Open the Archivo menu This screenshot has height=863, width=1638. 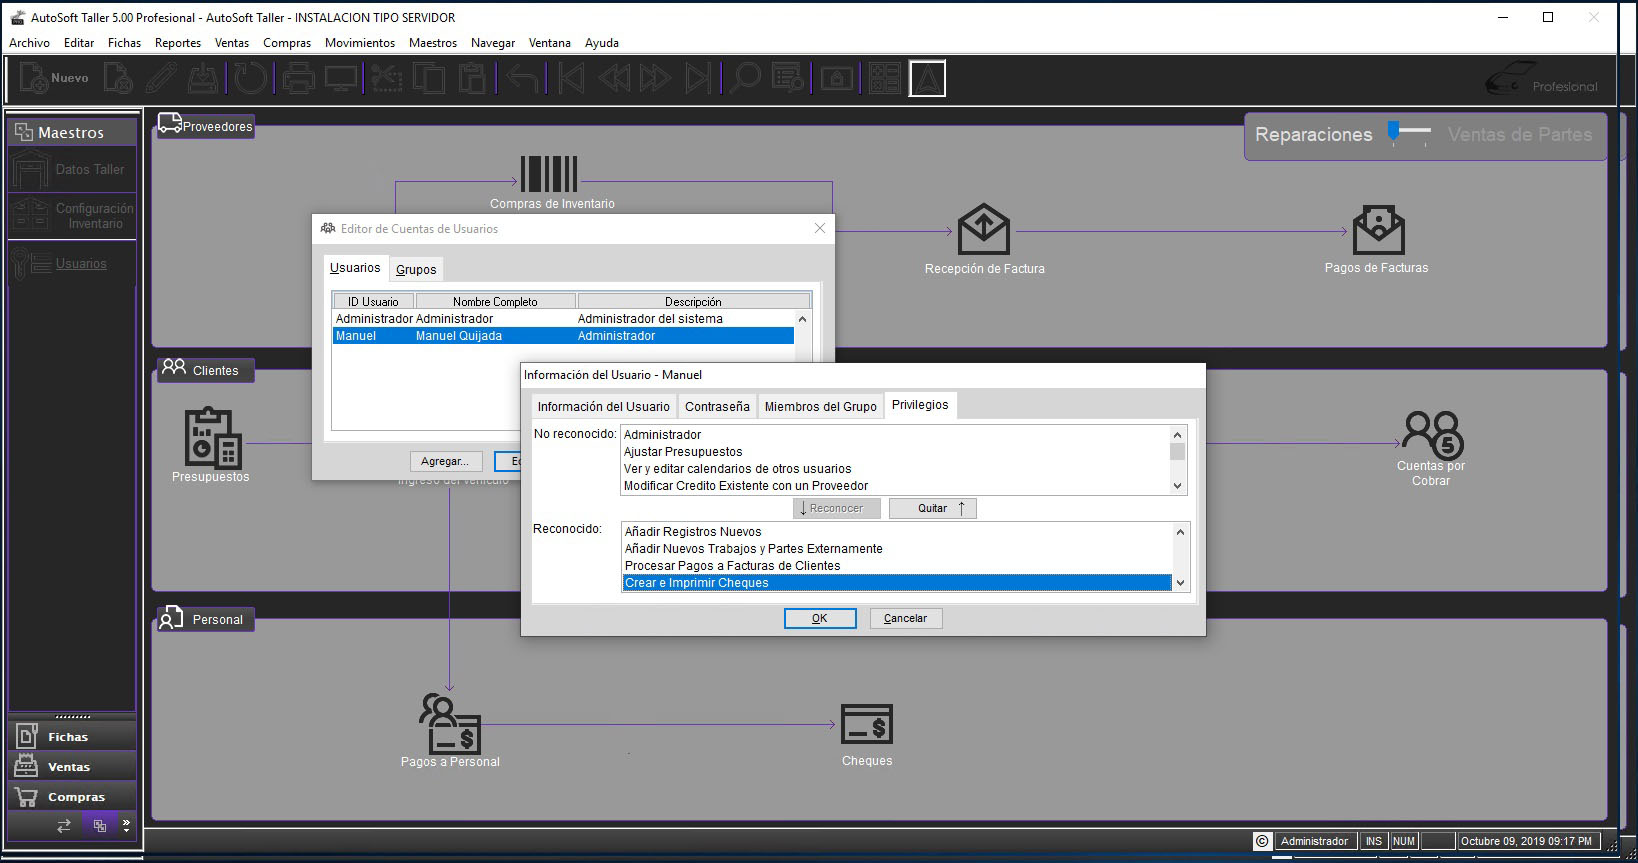[x=29, y=43]
